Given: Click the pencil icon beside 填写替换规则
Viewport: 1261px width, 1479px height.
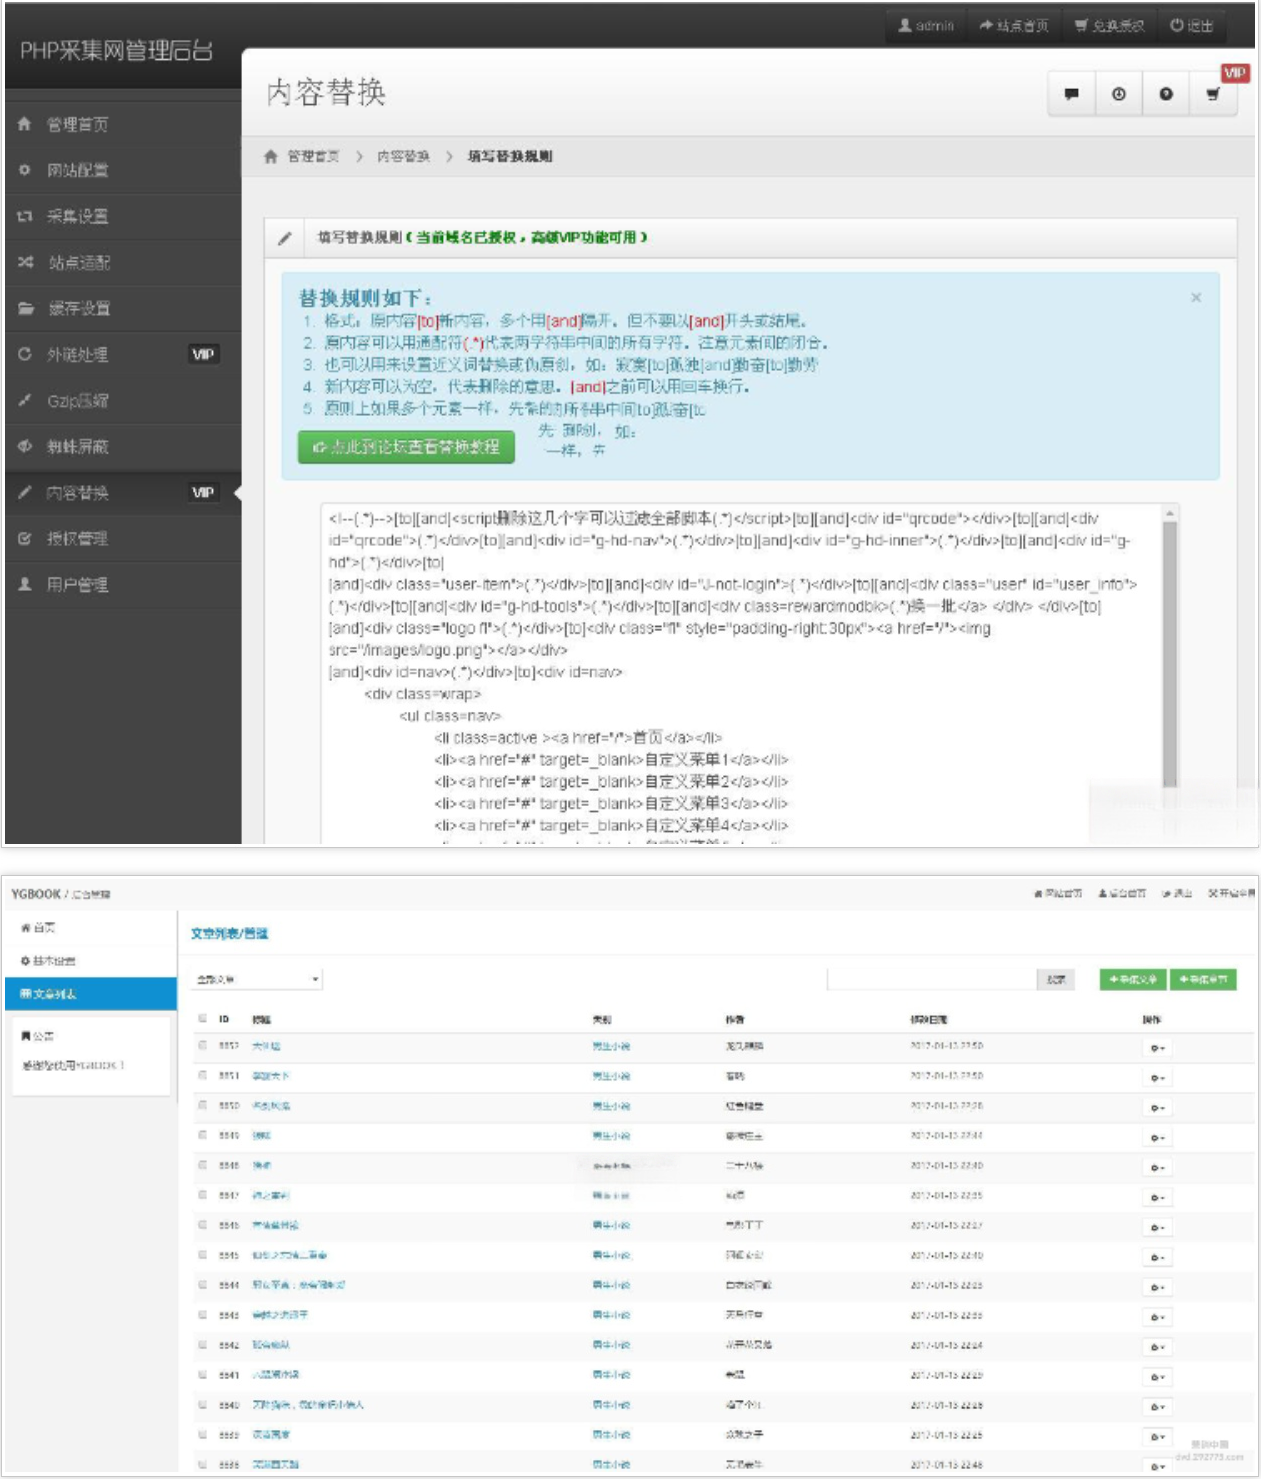Looking at the screenshot, I should pos(285,238).
